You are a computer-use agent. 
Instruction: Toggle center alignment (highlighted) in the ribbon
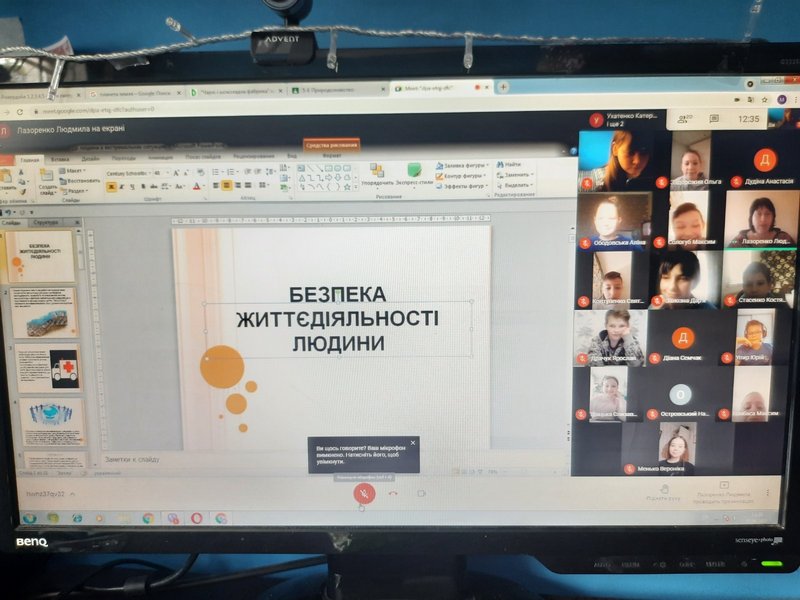pyautogui.click(x=227, y=186)
